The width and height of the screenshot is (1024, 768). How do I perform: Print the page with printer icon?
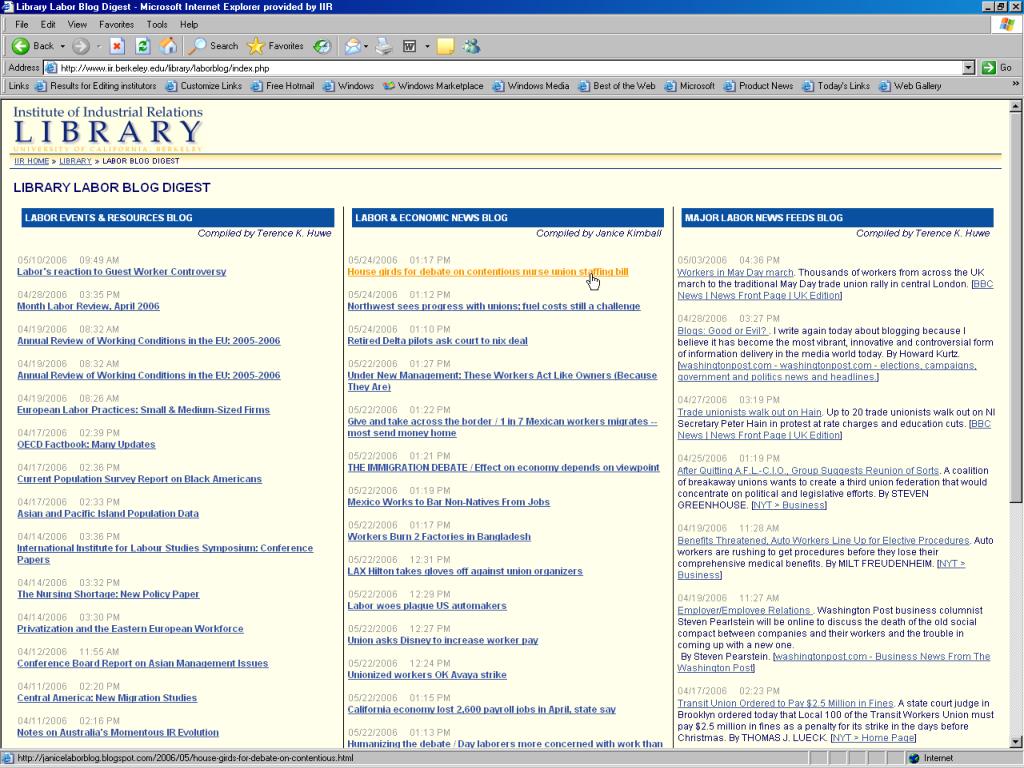(384, 46)
